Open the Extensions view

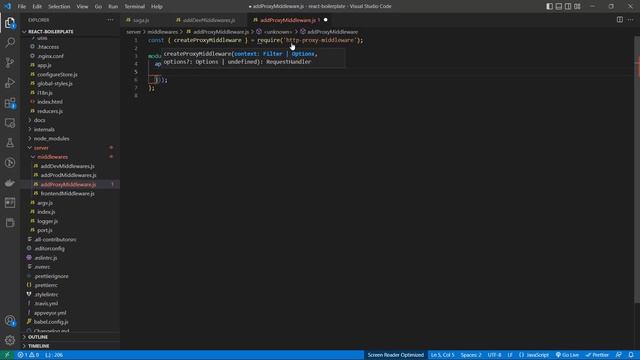(10, 103)
